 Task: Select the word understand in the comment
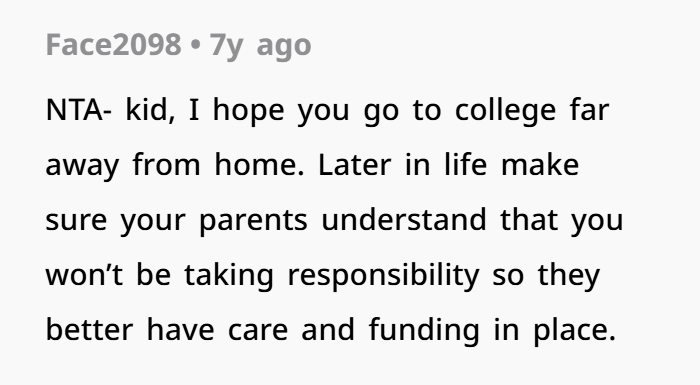[x=404, y=219]
